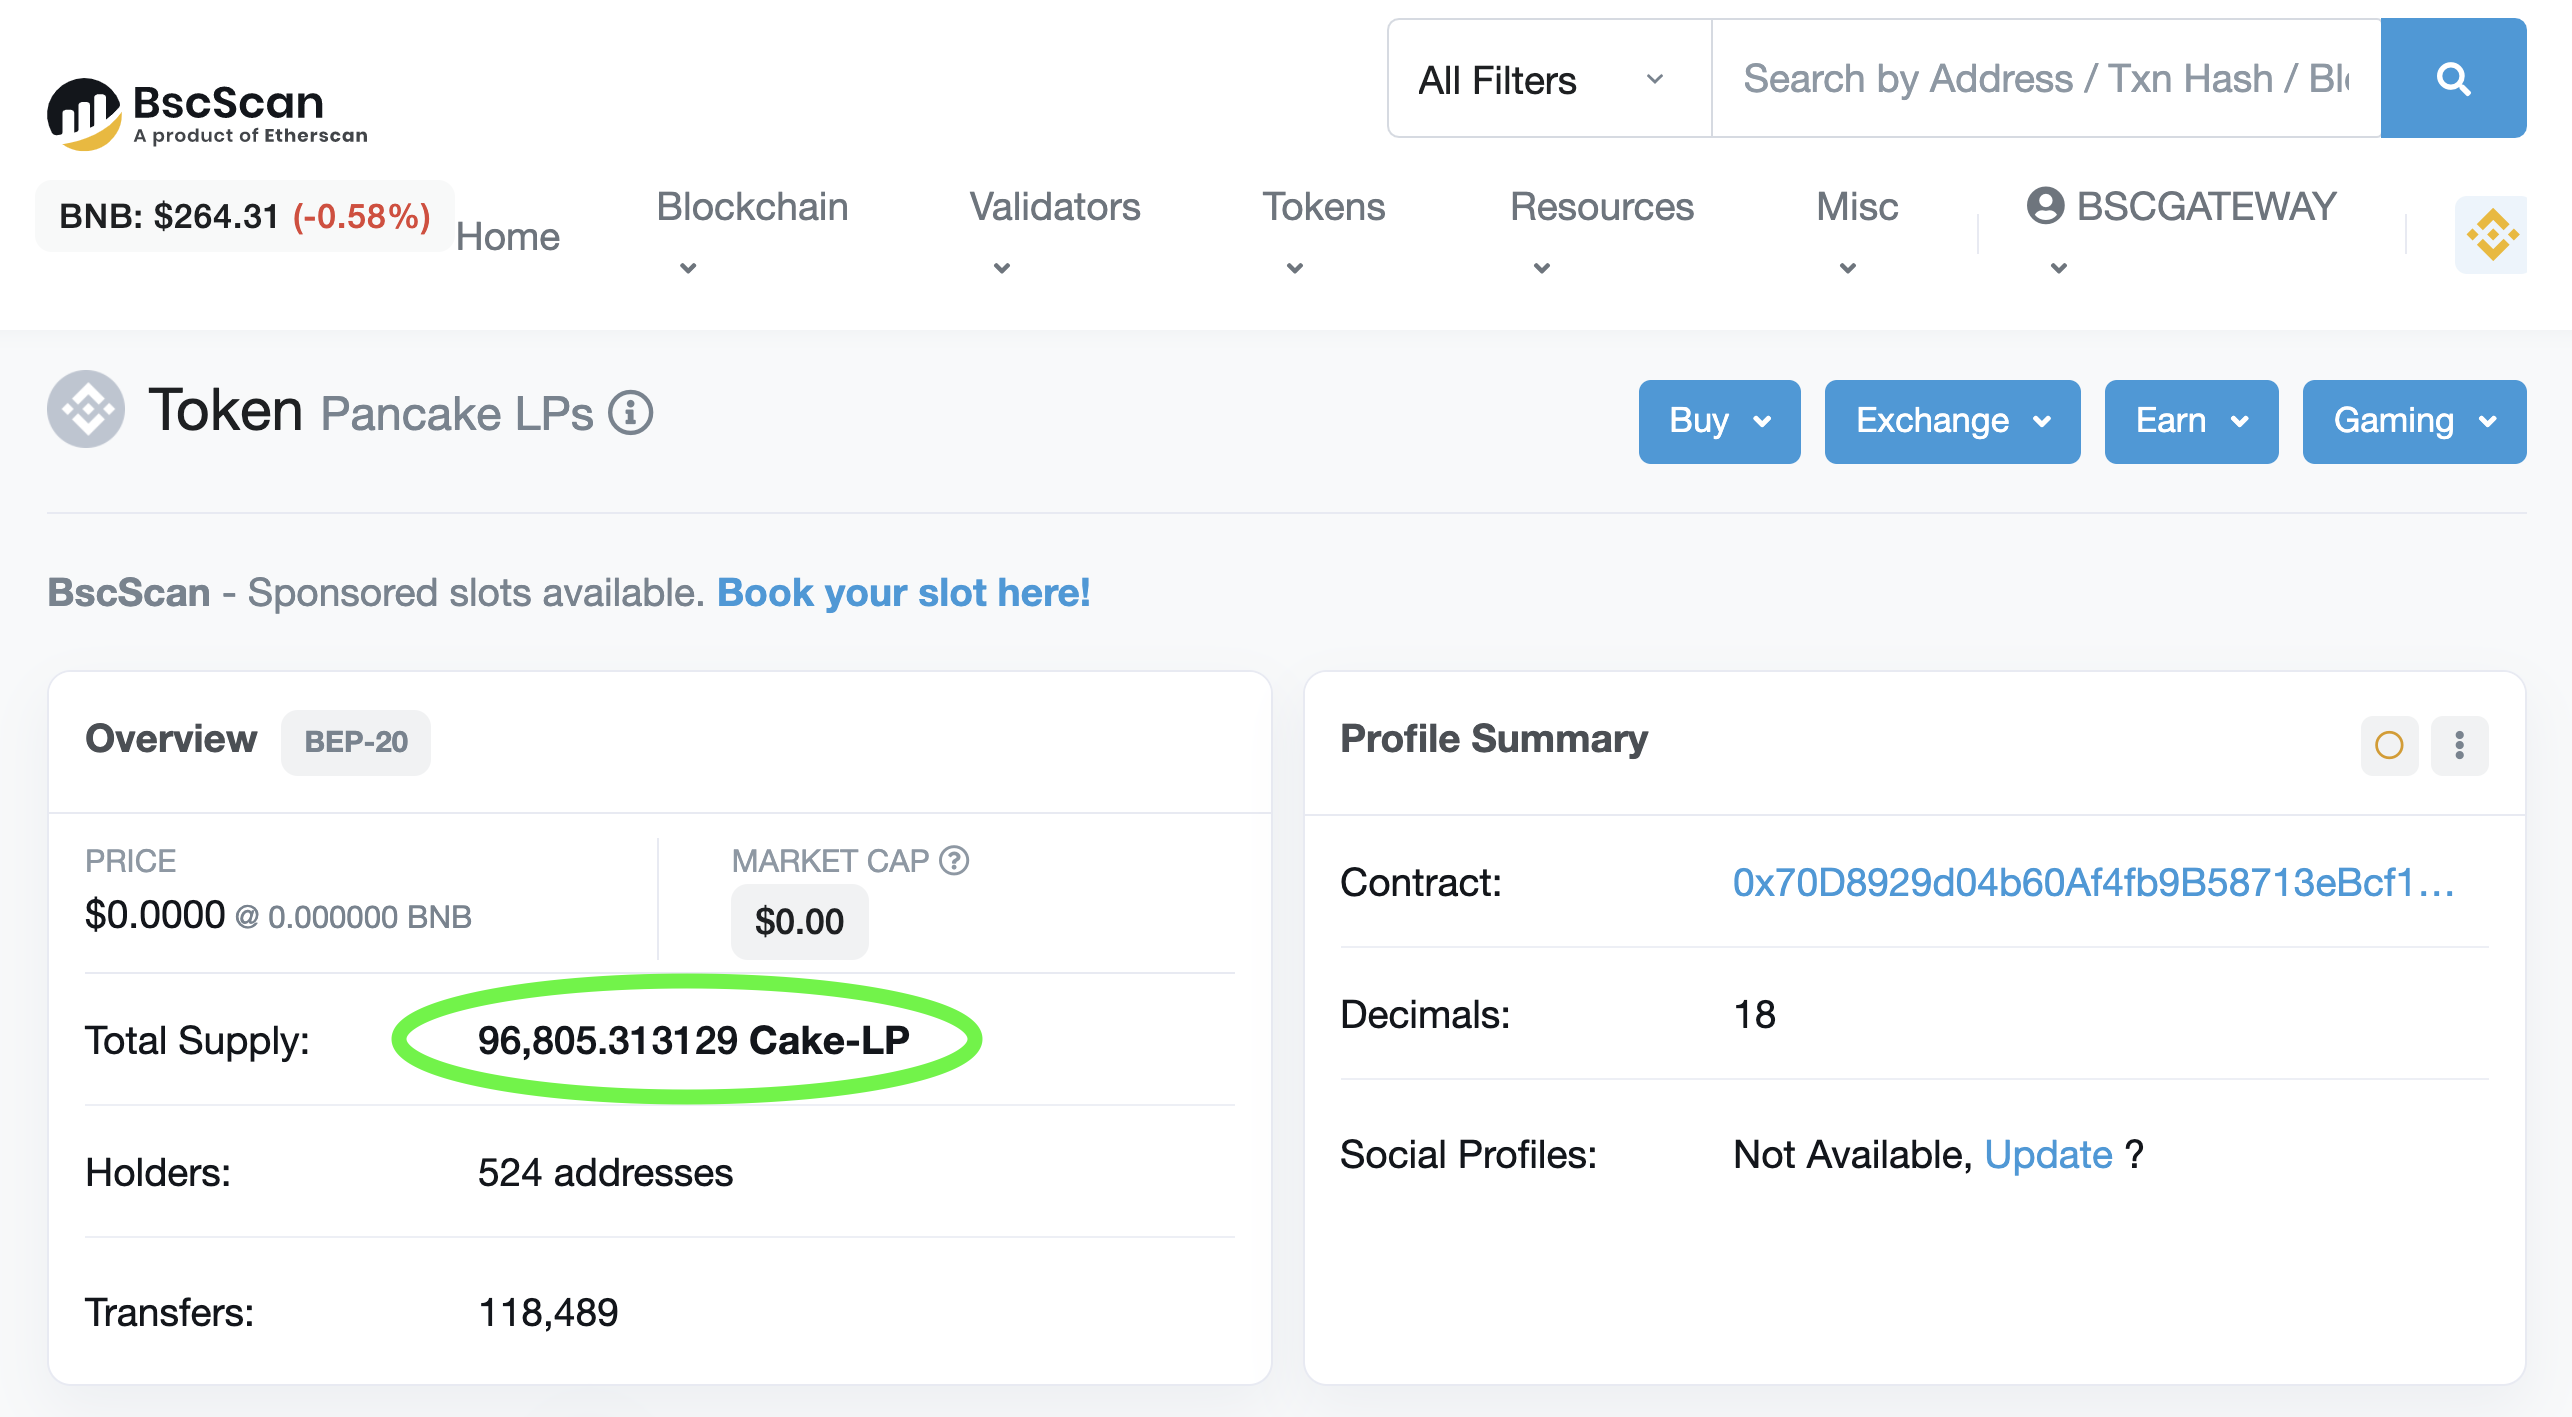Viewport: 2572px width, 1417px height.
Task: Click the BSCGATEWAY user avatar icon
Action: pyautogui.click(x=2045, y=206)
